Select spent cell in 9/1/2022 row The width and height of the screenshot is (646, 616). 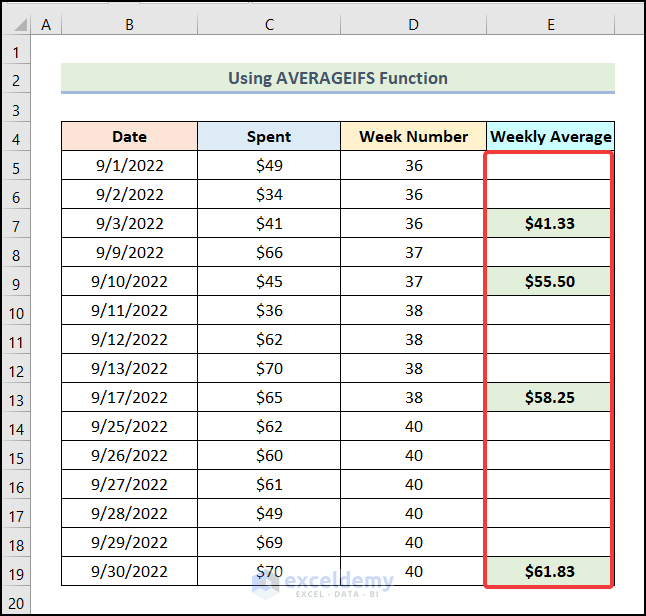point(269,165)
